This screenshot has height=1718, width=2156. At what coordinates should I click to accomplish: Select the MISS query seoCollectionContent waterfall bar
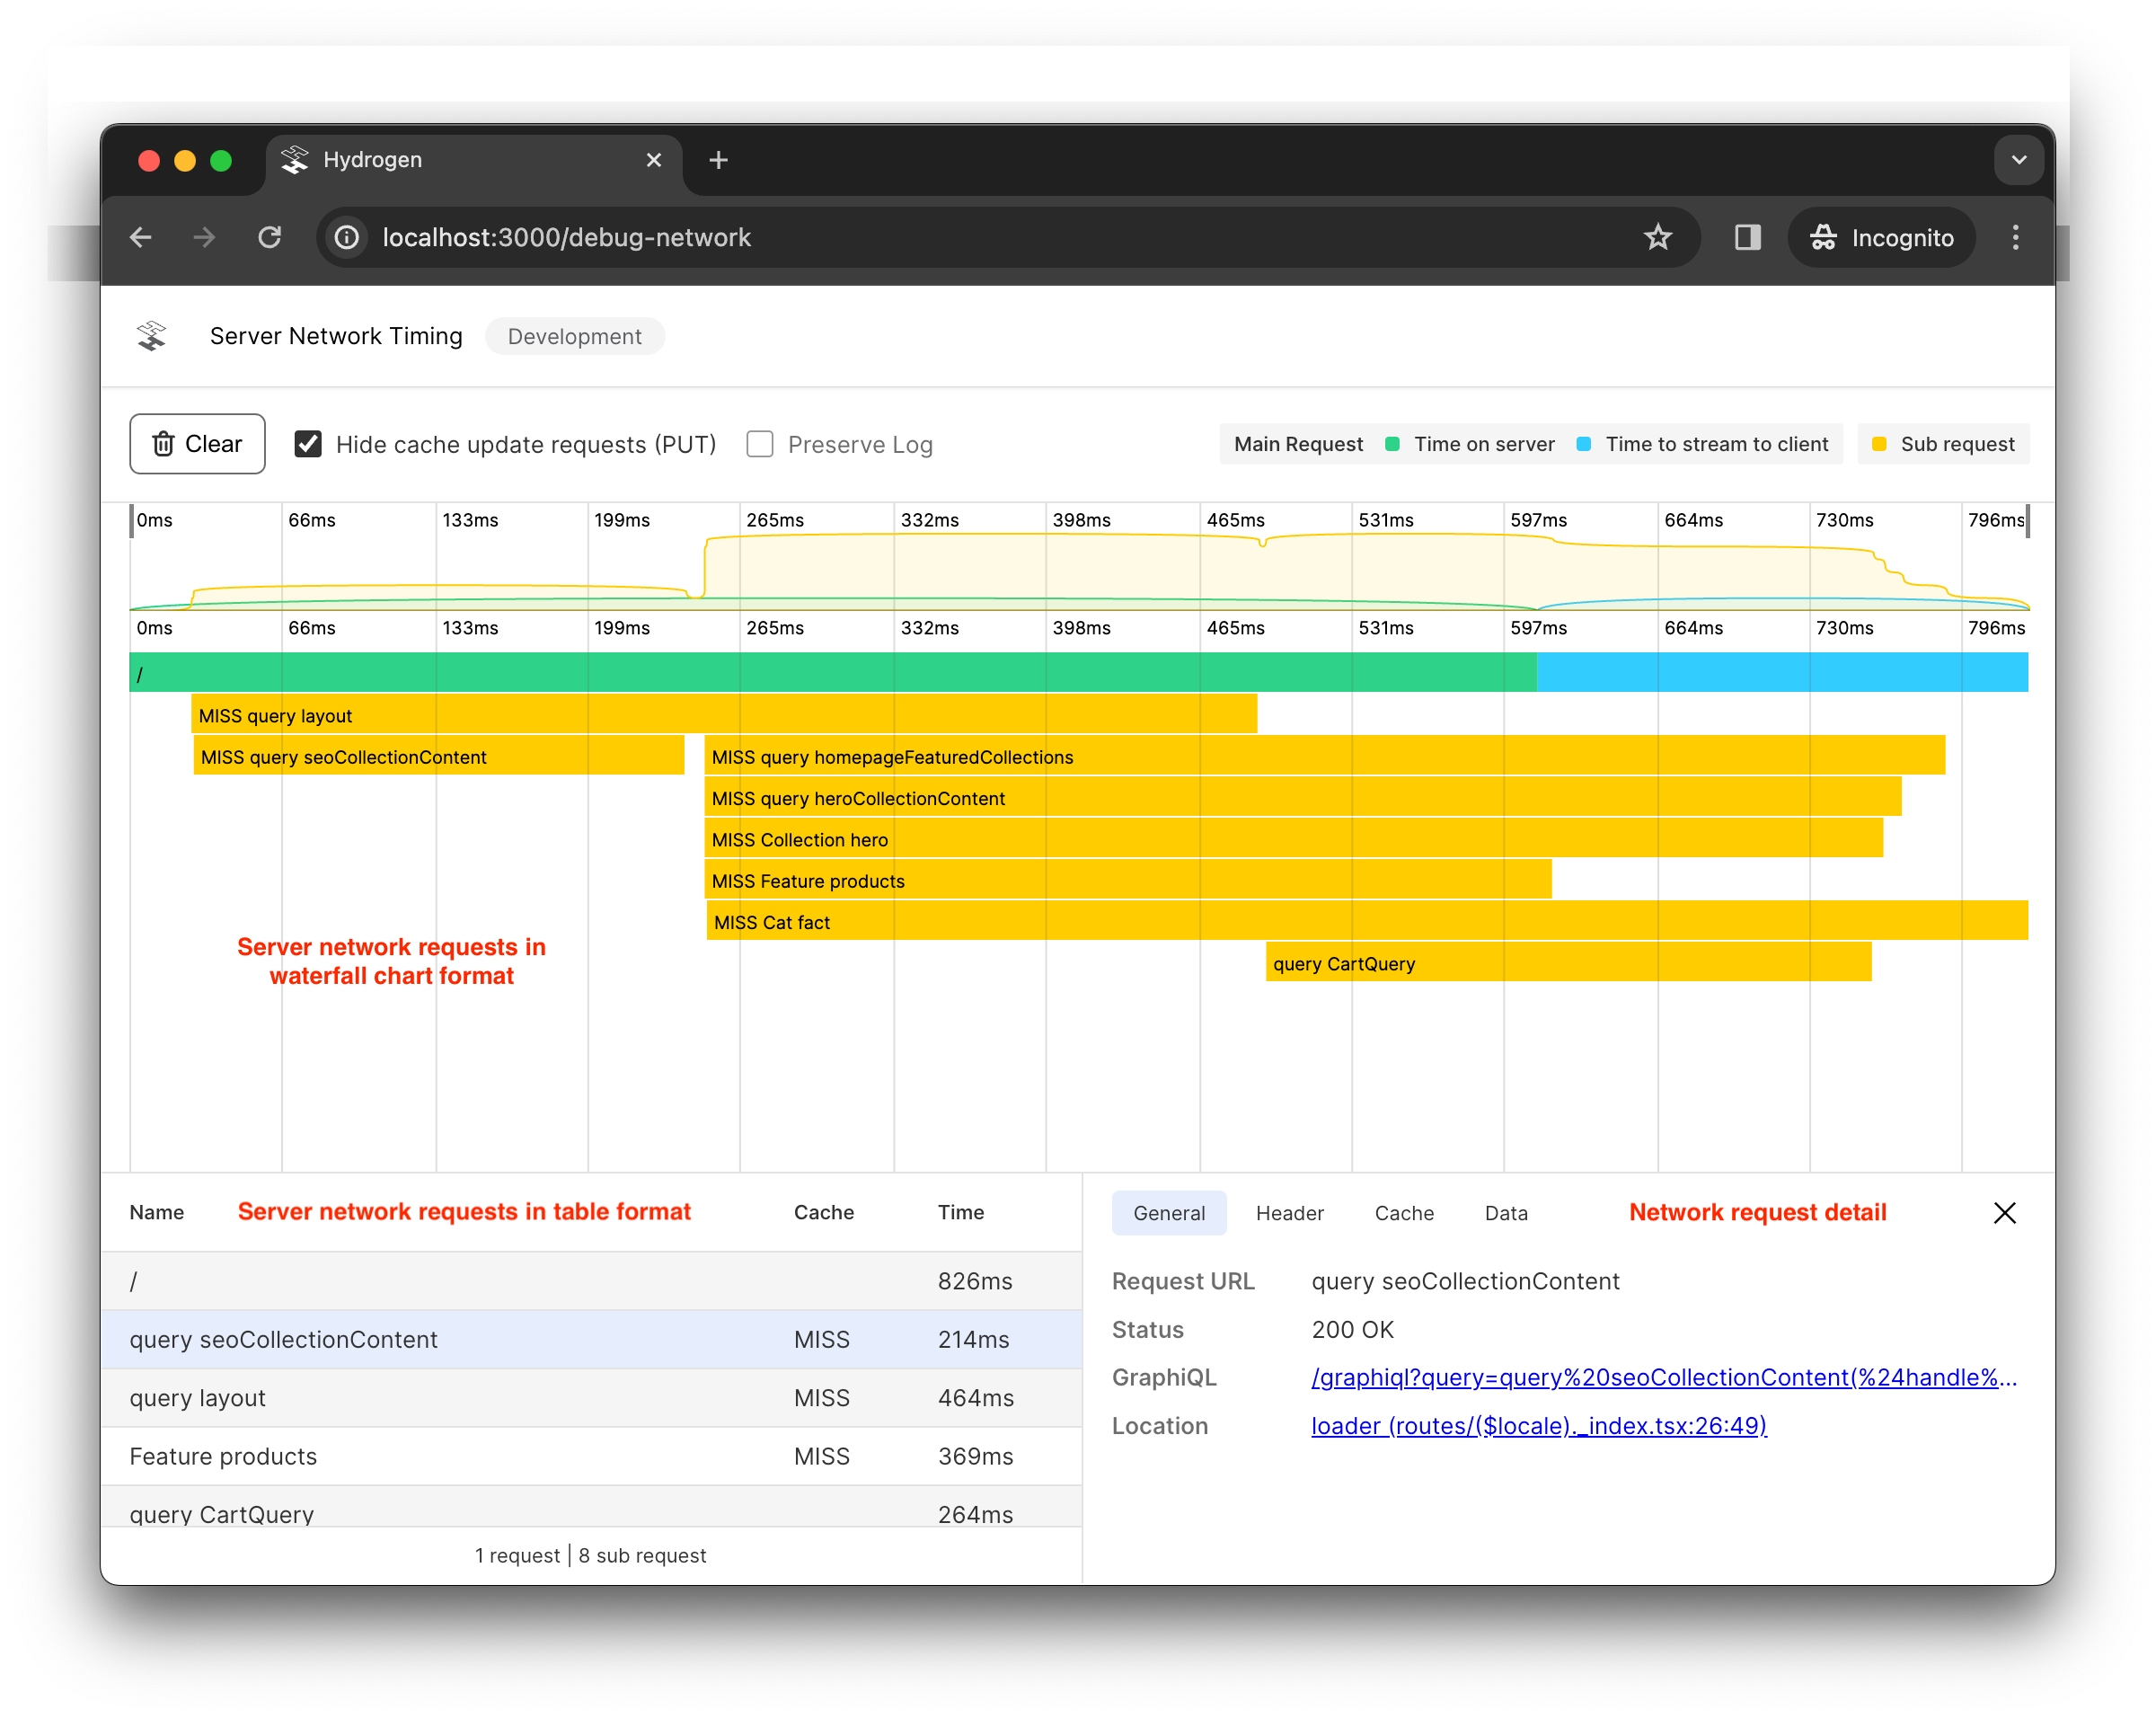[439, 756]
